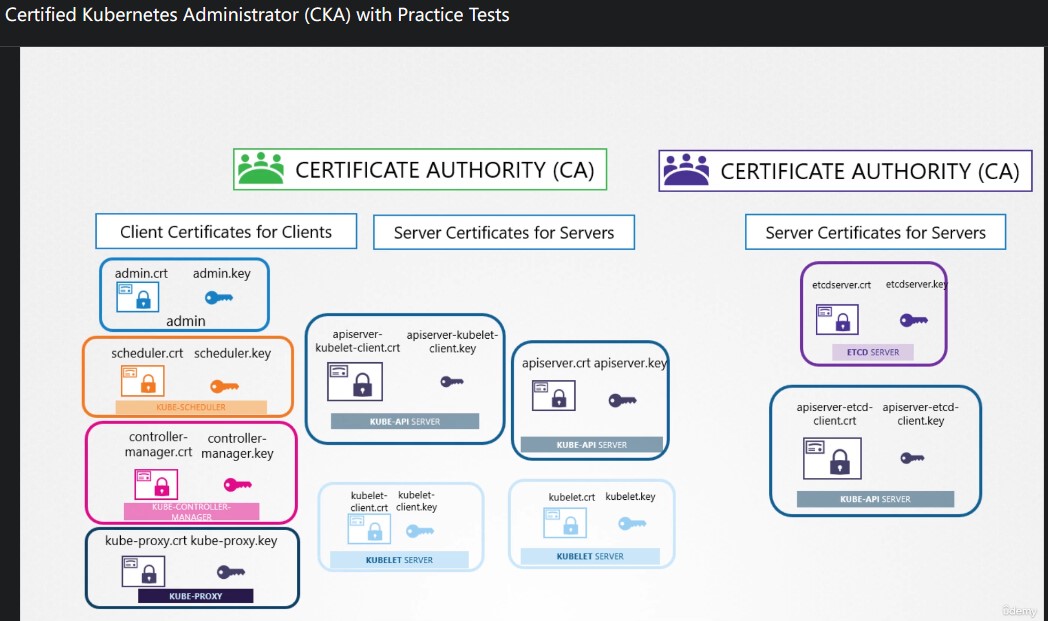Click the 'admin' caption text

point(186,321)
